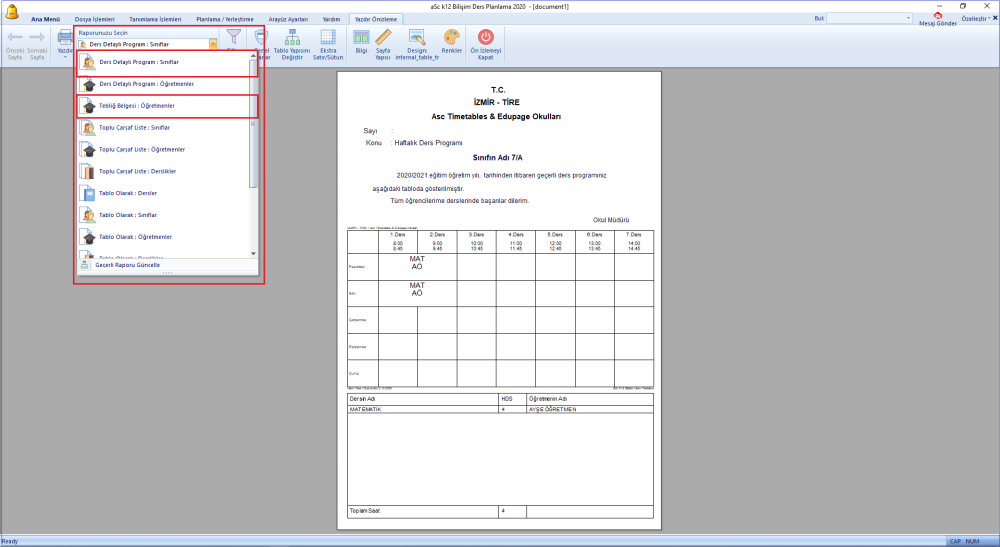Click icon beside Toplu Çarşaf Liste : Sınıflar
This screenshot has height=547, width=1000.
pyautogui.click(x=89, y=128)
